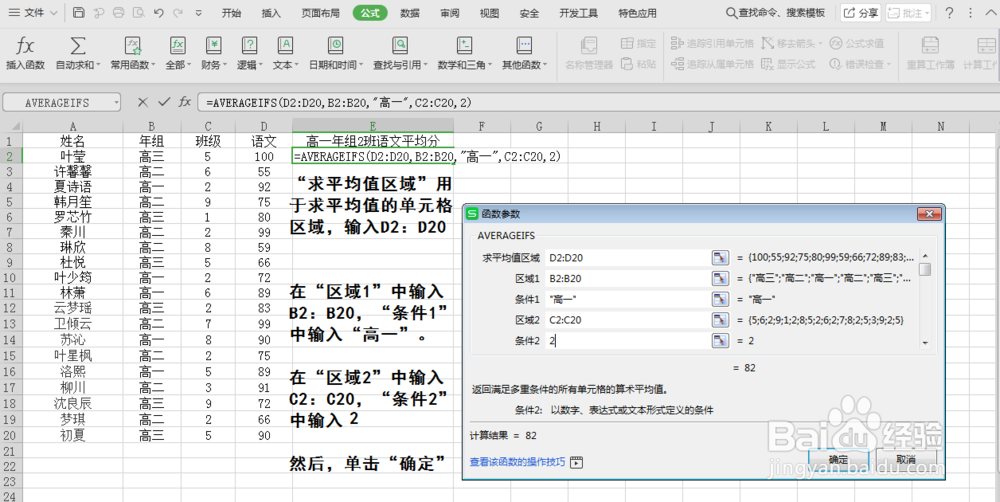Click range selector icon for 条件2
Image resolution: width=1000 pixels, height=502 pixels.
tap(720, 341)
